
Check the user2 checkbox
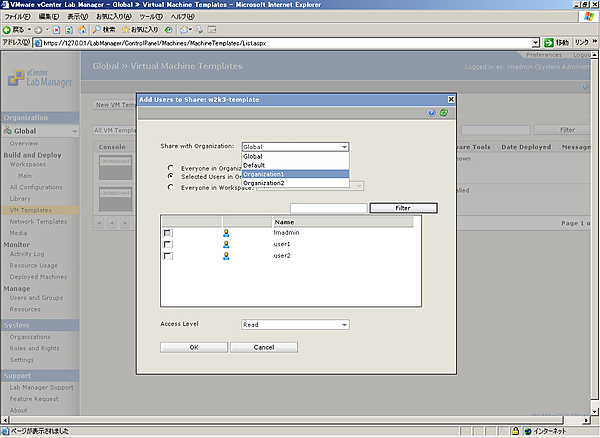click(168, 257)
